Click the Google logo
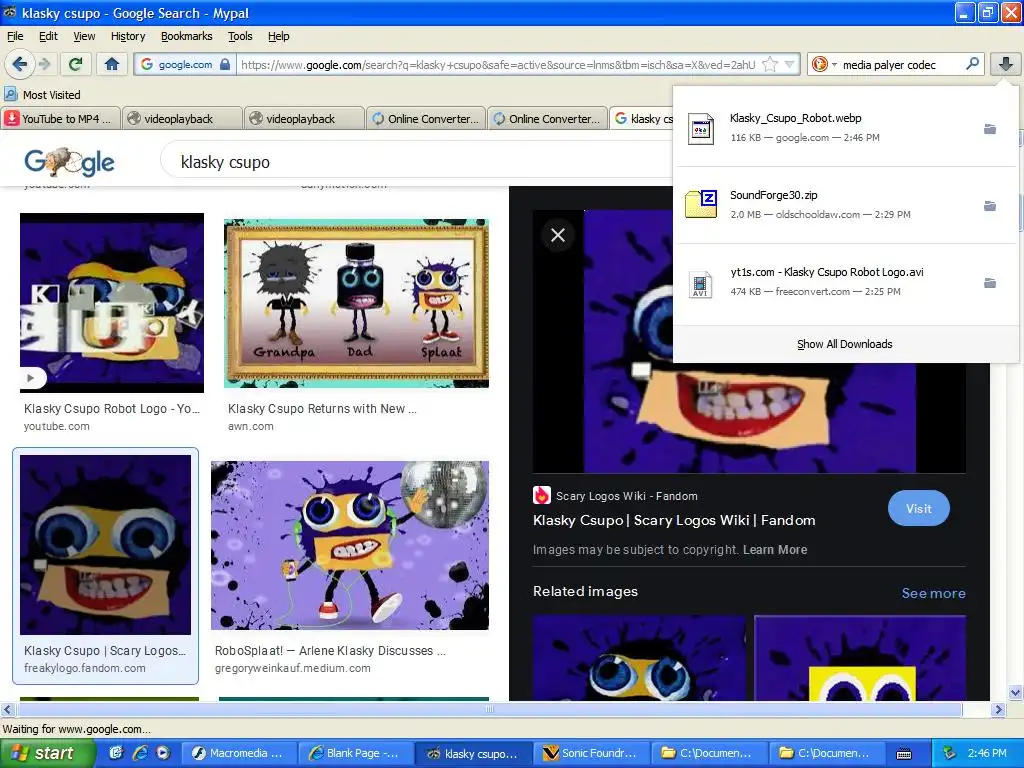Viewport: 1024px width, 768px height. pos(69,162)
